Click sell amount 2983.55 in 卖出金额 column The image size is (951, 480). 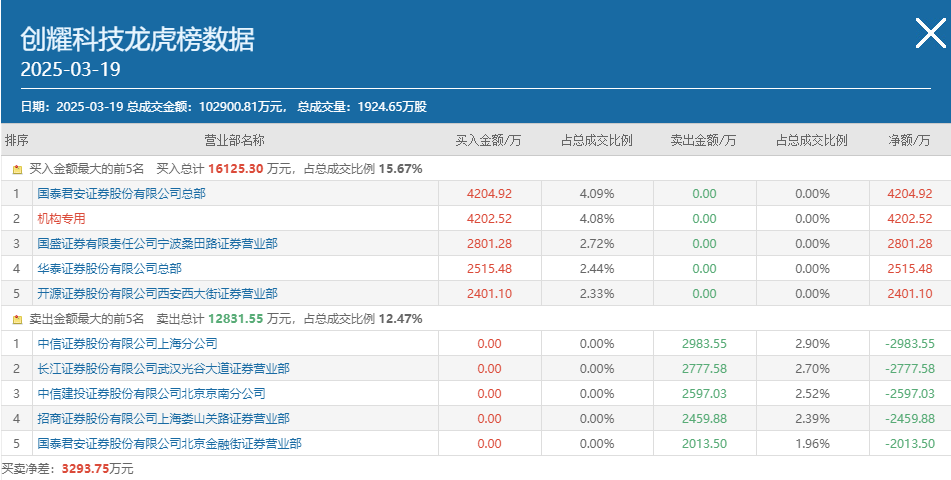pyautogui.click(x=704, y=343)
